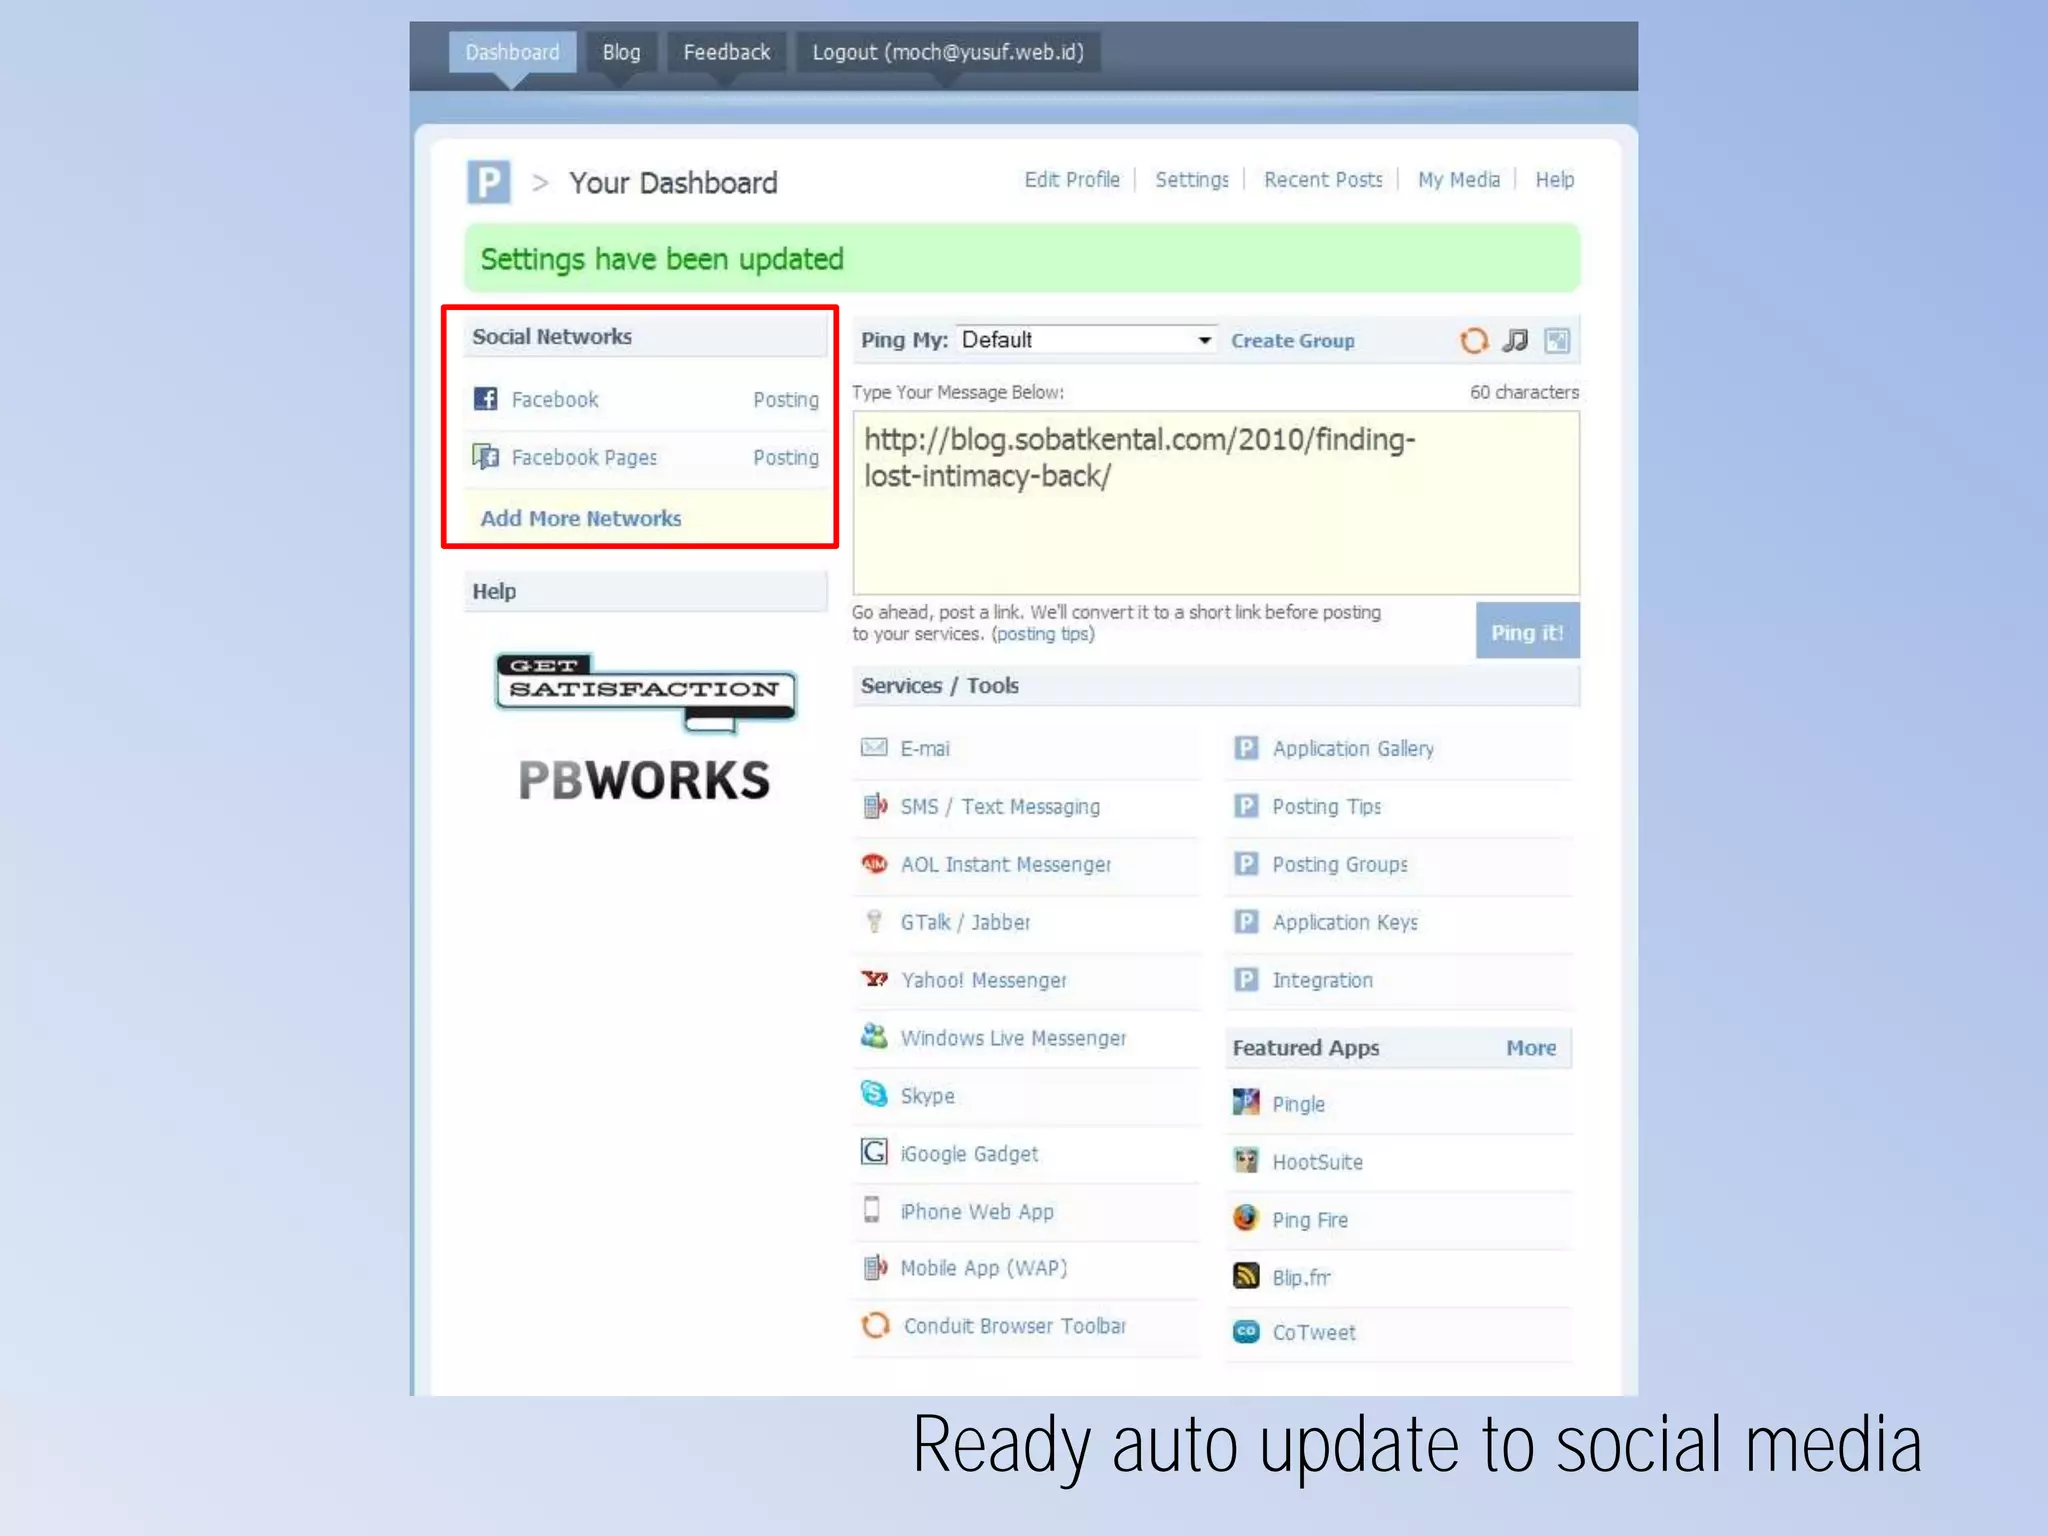Click the Mobile App (WAP) icon
Viewport: 2048px width, 1536px height.
coord(875,1268)
